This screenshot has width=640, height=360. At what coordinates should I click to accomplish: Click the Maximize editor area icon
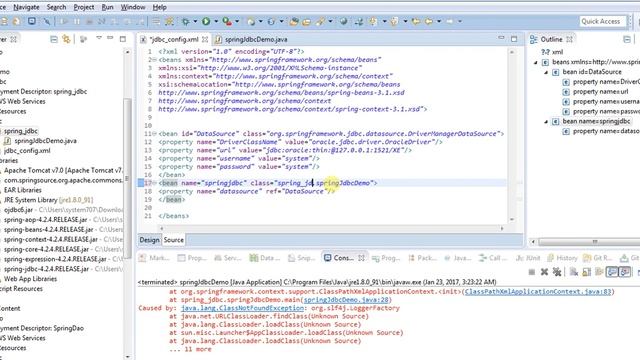[x=514, y=39]
